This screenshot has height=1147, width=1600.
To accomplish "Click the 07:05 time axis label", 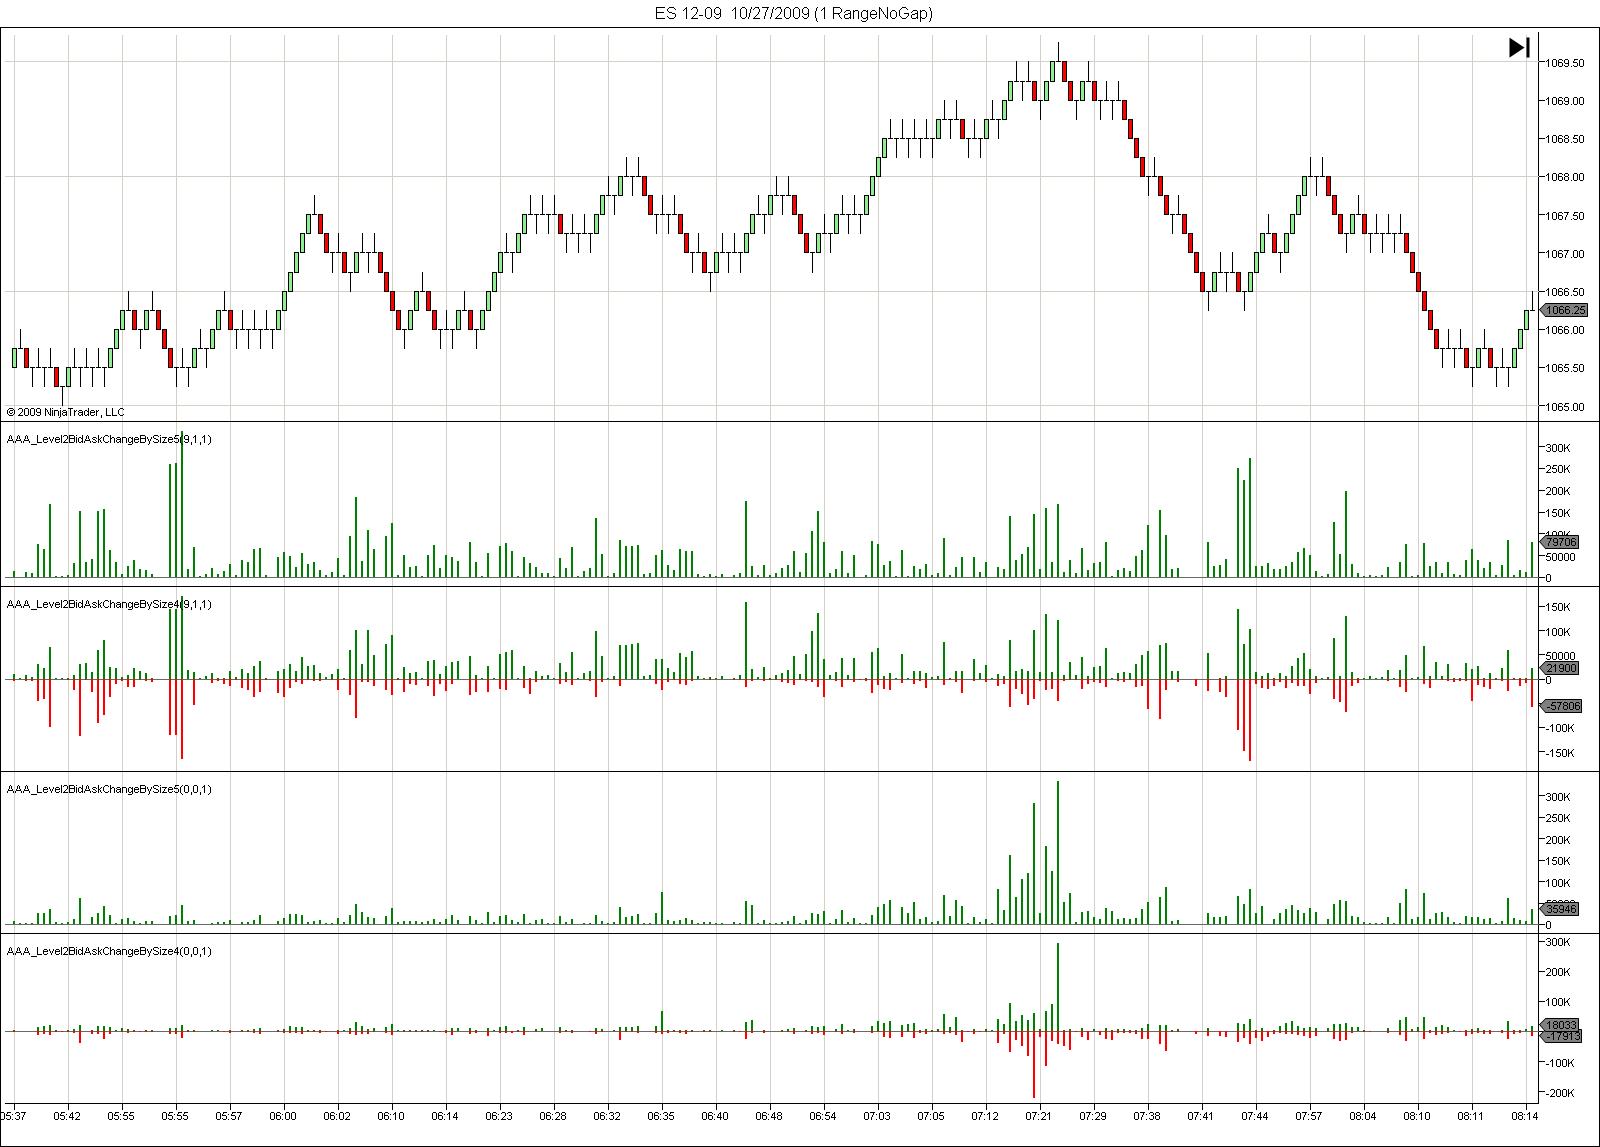I will coord(931,1116).
